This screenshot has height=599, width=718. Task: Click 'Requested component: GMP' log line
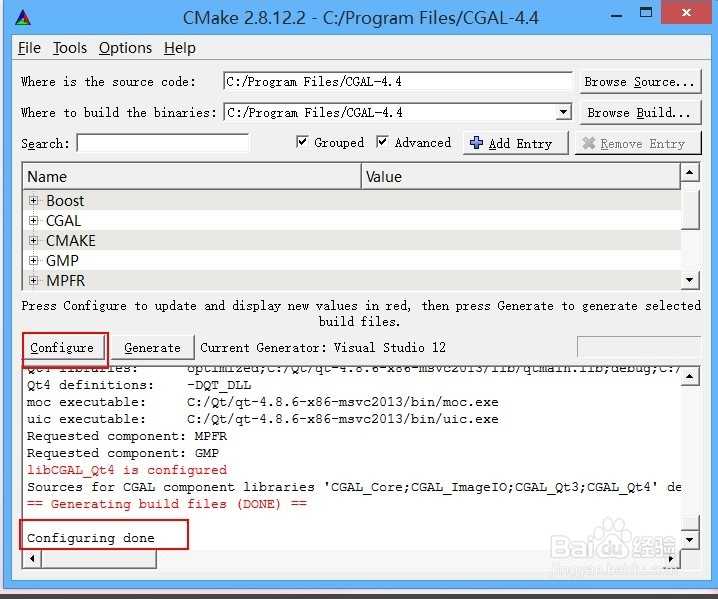click(123, 452)
